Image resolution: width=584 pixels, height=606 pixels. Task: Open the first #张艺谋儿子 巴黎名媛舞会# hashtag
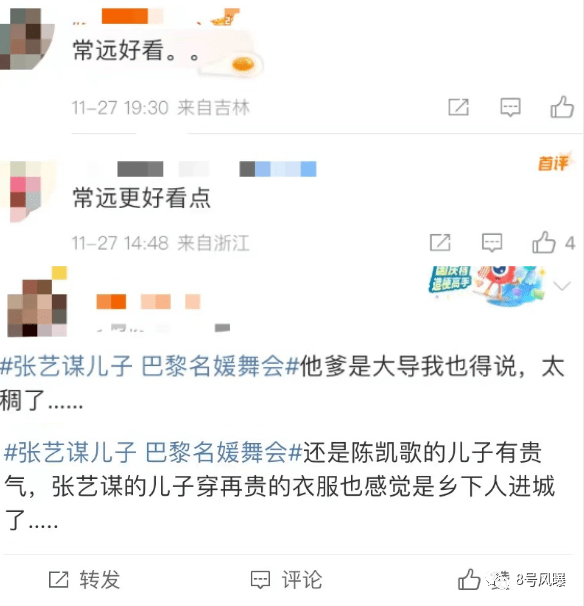[150, 366]
